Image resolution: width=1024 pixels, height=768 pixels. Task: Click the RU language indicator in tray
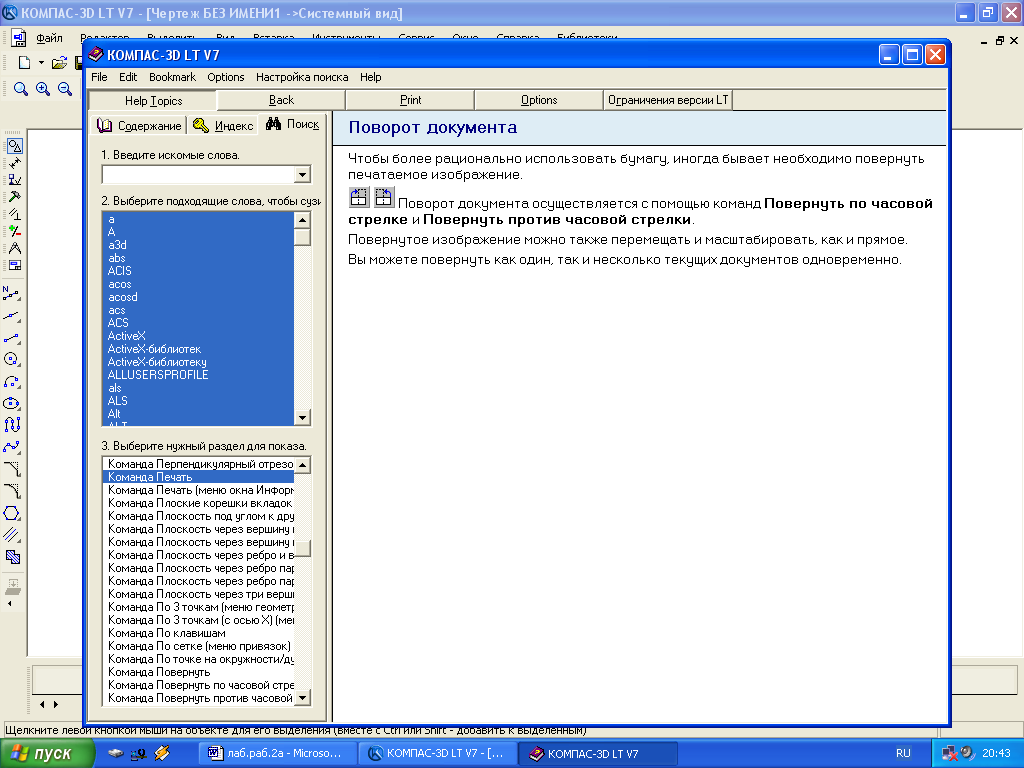903,754
